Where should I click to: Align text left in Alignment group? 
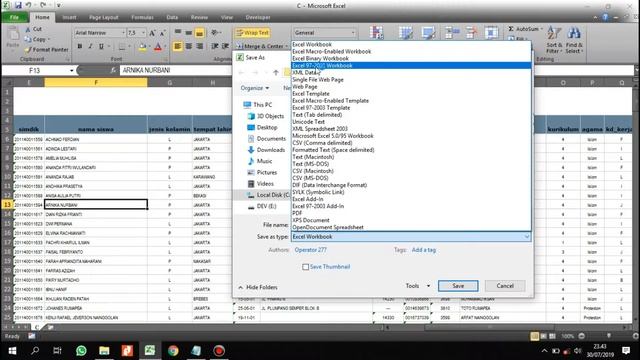178,46
